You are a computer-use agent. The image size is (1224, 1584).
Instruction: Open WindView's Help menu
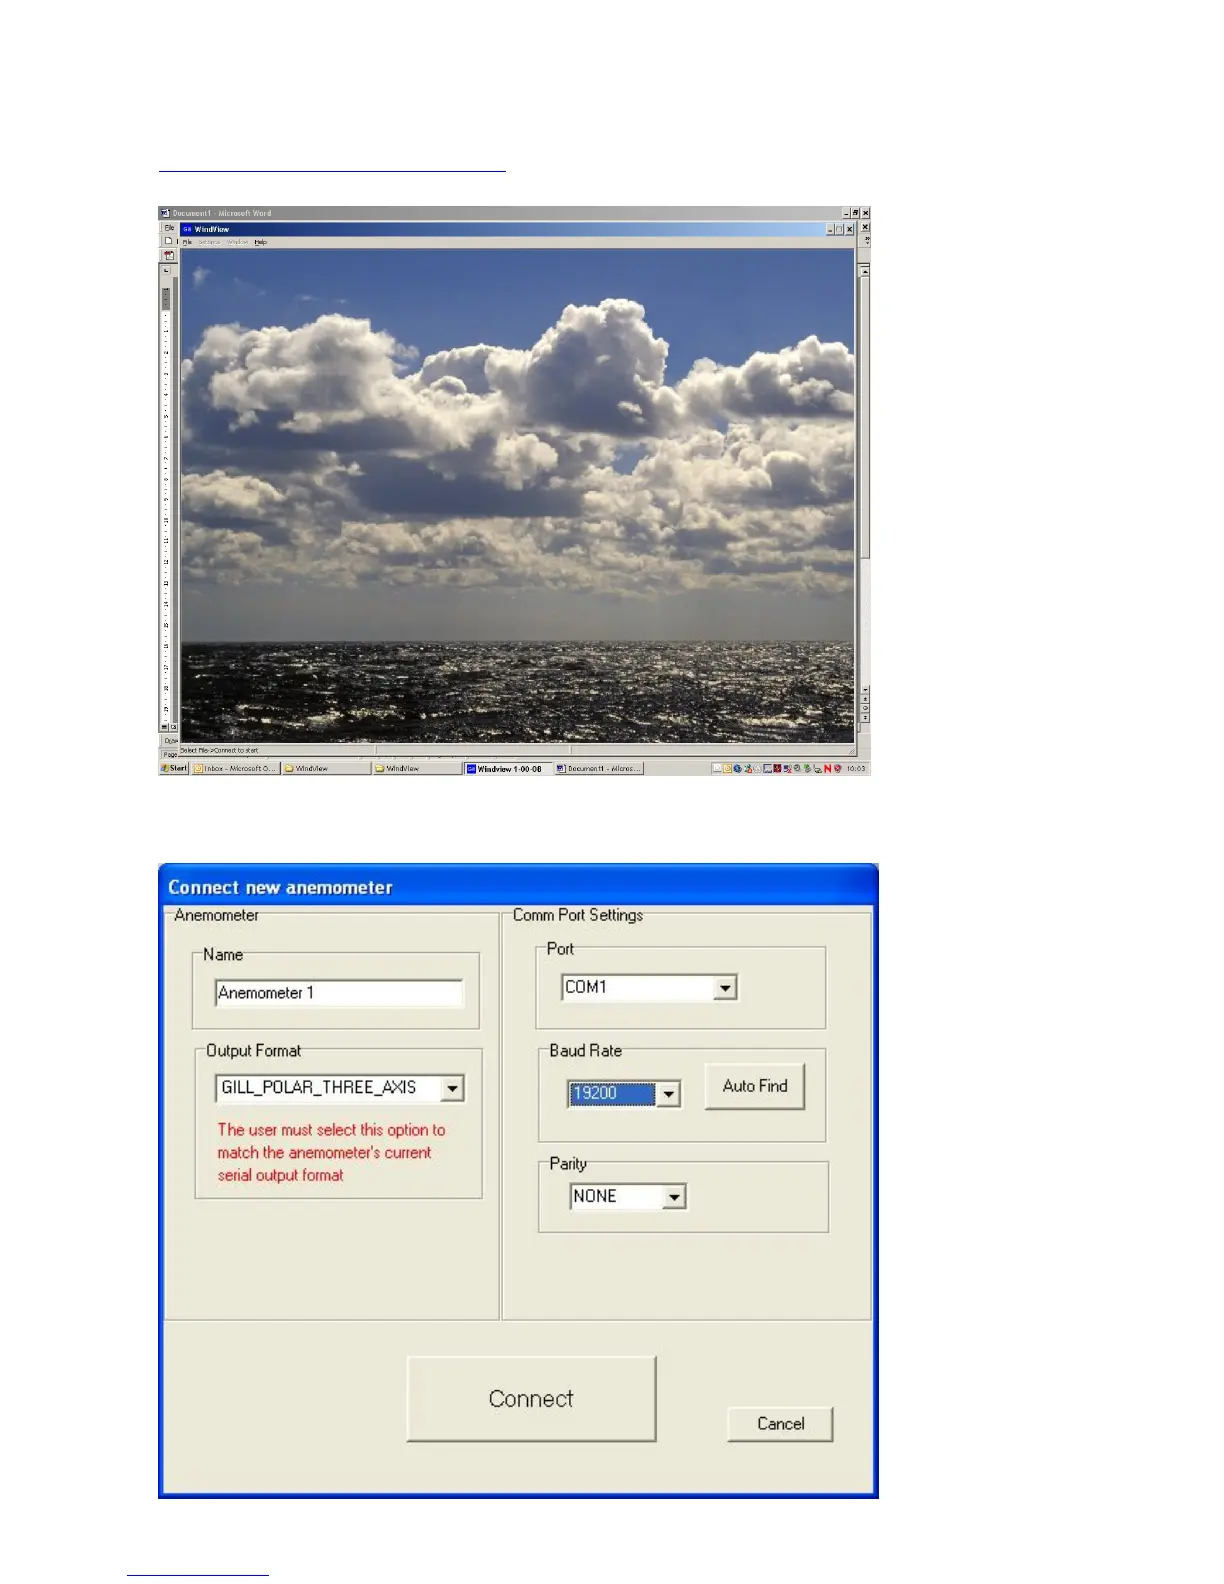coord(261,242)
